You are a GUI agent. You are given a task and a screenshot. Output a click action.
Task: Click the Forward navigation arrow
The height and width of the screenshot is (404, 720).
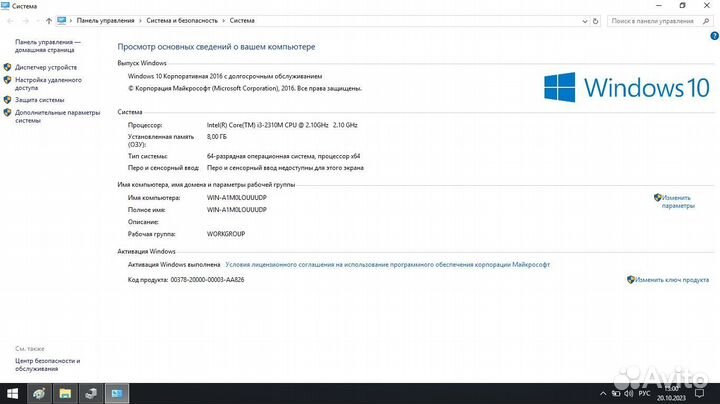(26, 21)
